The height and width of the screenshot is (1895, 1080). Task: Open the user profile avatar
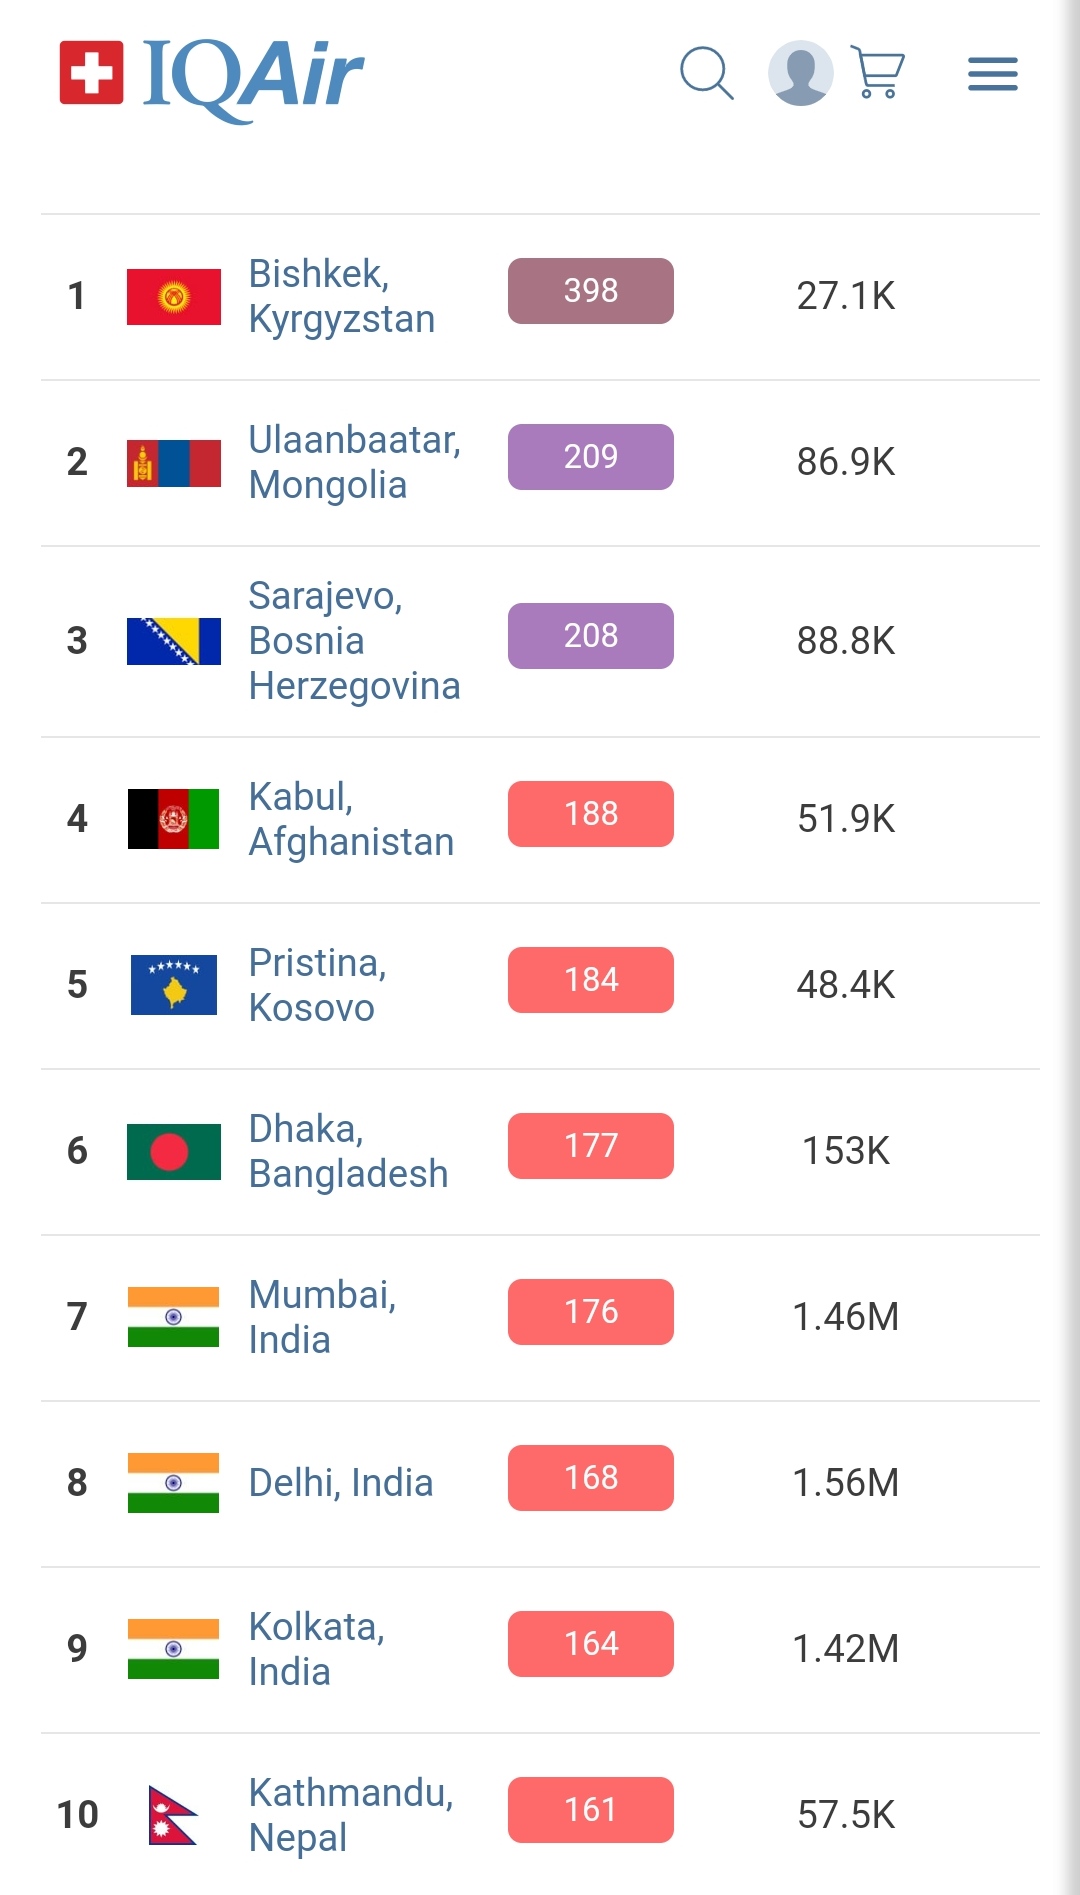(x=800, y=73)
